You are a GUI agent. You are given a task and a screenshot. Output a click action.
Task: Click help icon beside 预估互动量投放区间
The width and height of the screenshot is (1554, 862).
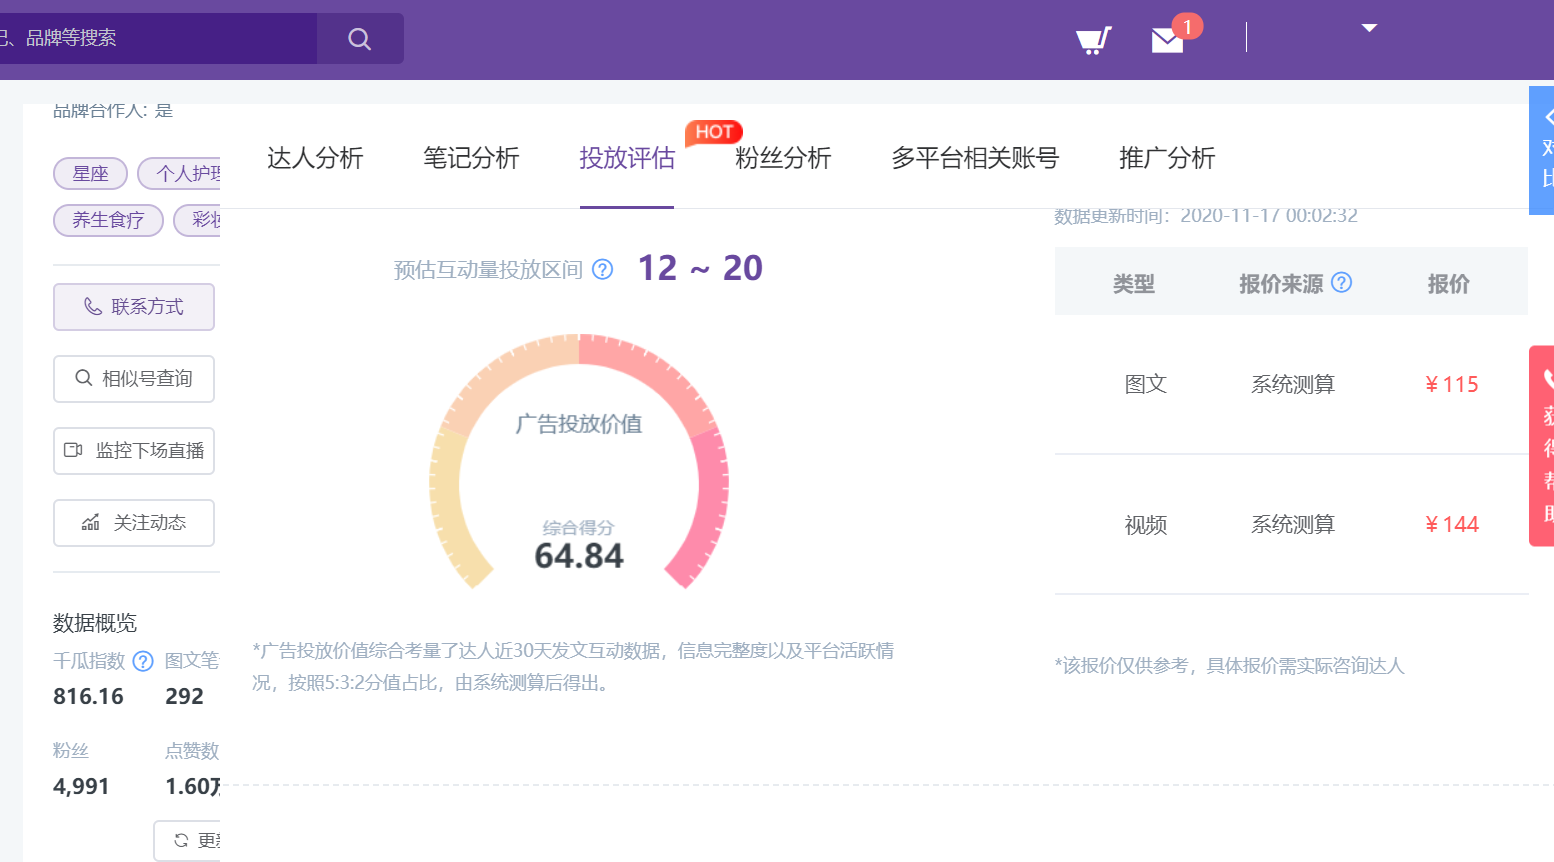602,269
